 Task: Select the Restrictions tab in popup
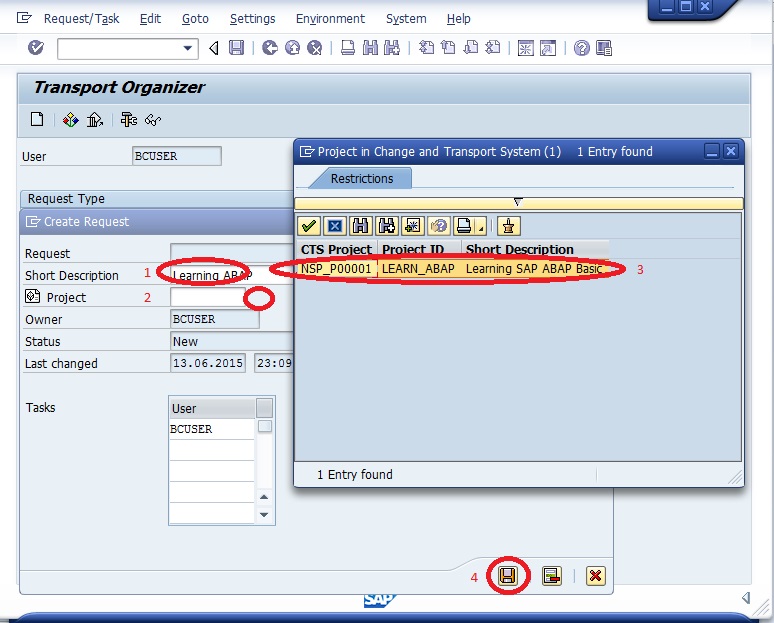[362, 179]
